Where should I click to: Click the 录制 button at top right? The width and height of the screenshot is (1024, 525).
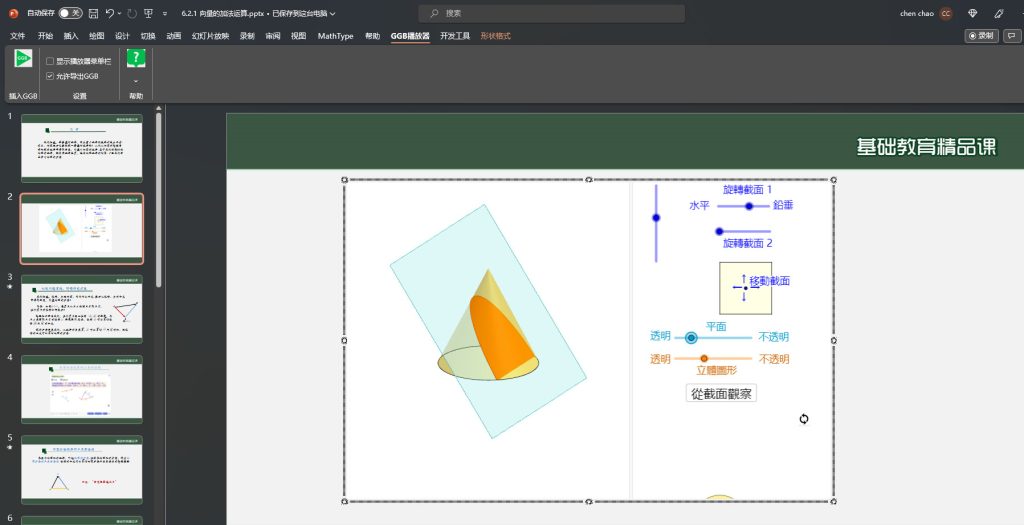(982, 36)
